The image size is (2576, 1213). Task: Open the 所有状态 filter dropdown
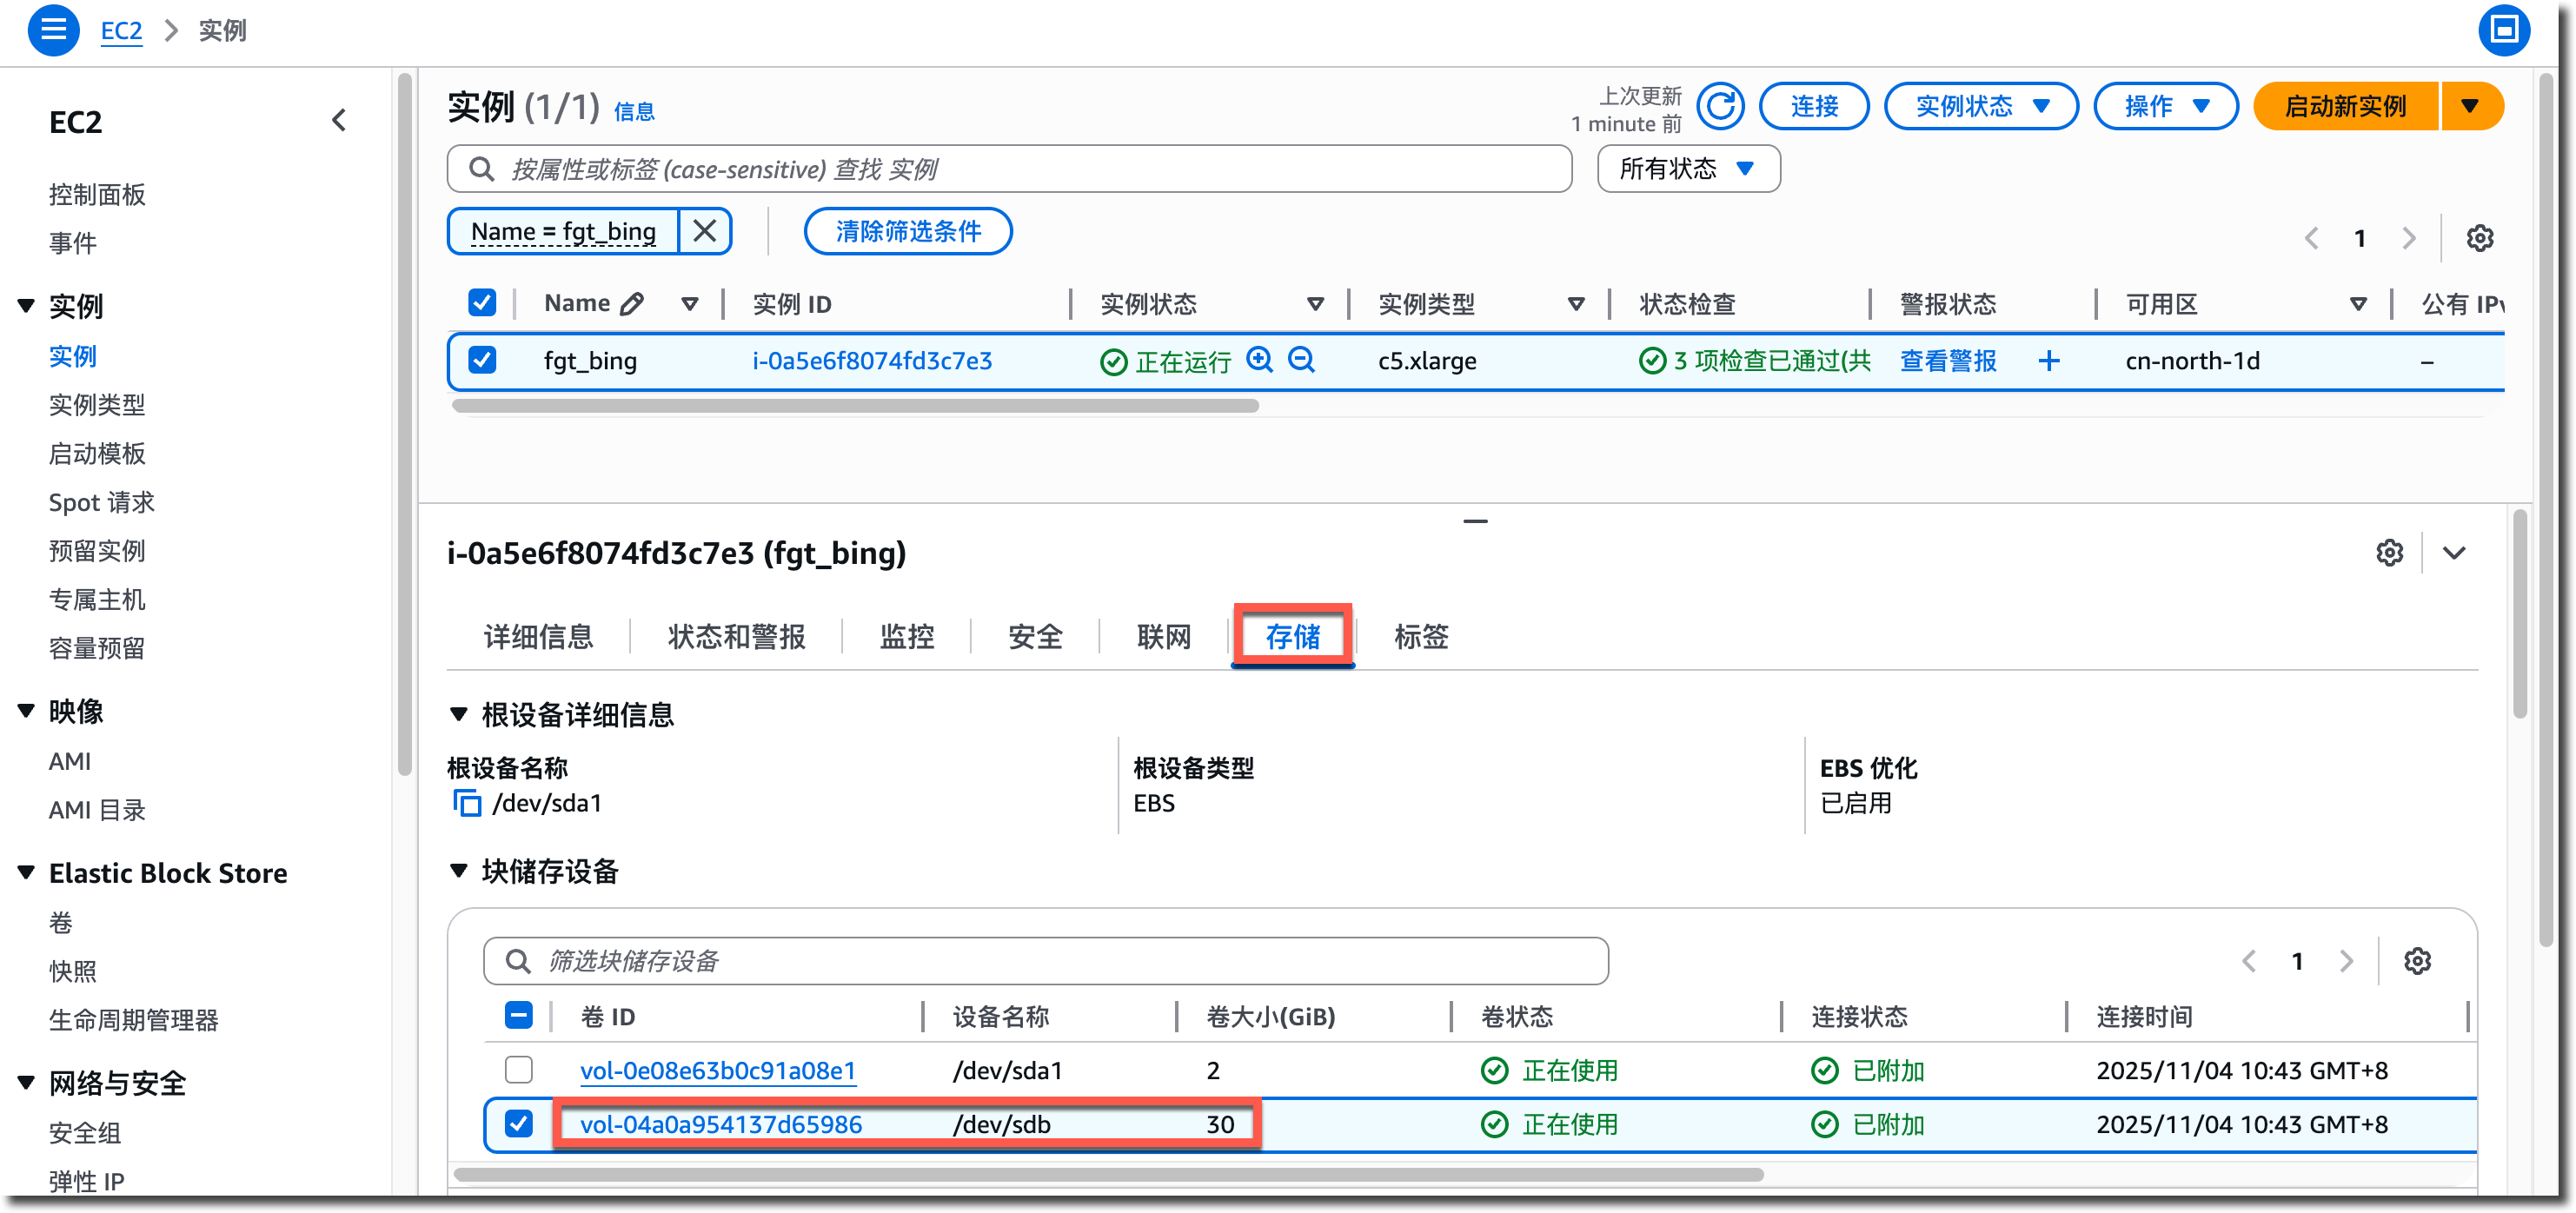click(x=1687, y=169)
